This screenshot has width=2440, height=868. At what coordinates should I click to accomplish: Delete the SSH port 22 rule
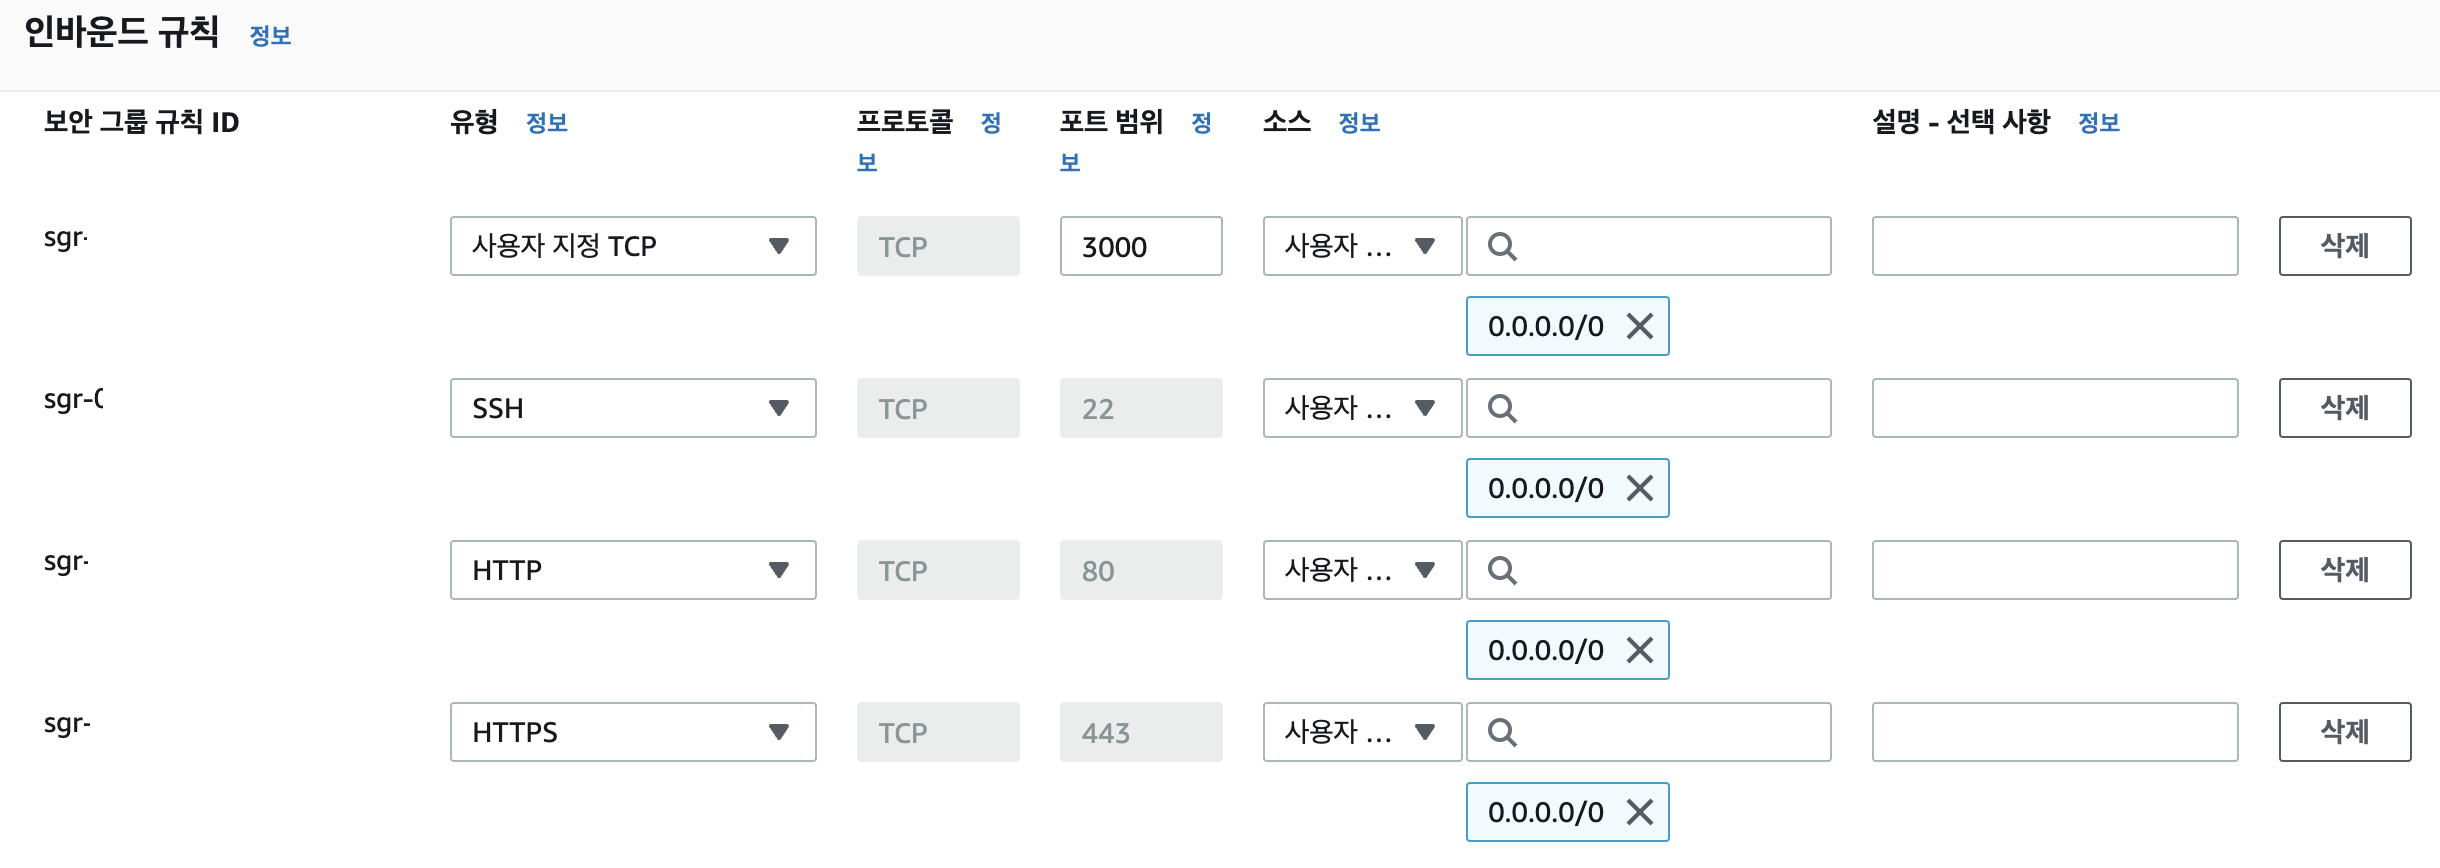coord(2345,408)
